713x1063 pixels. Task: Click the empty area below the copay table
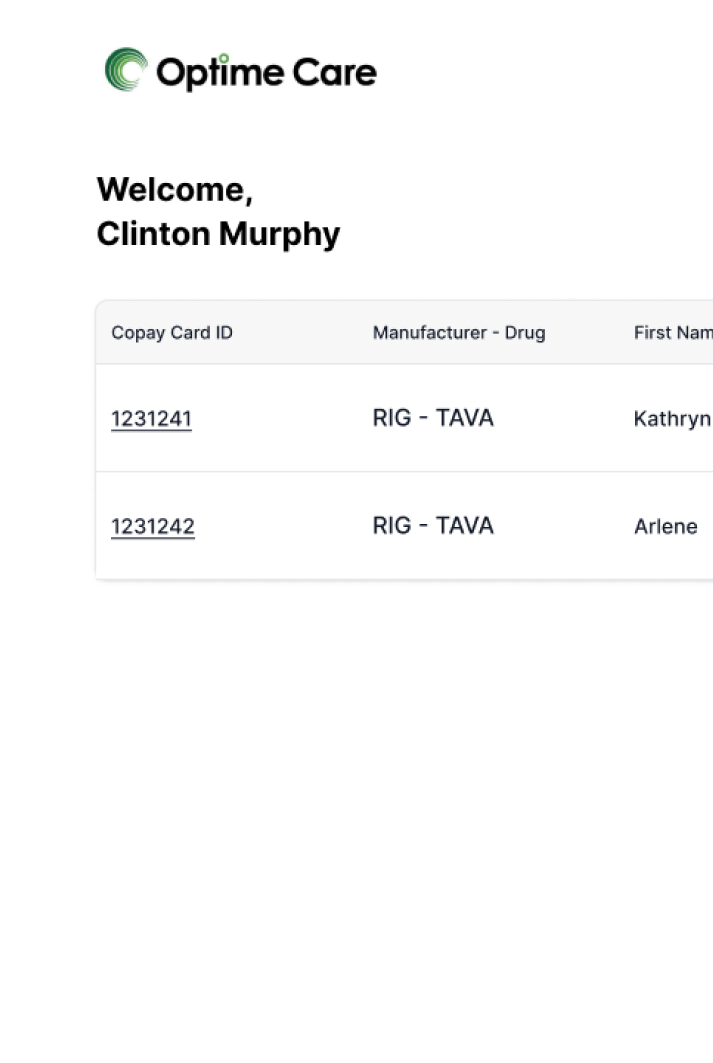point(400,800)
